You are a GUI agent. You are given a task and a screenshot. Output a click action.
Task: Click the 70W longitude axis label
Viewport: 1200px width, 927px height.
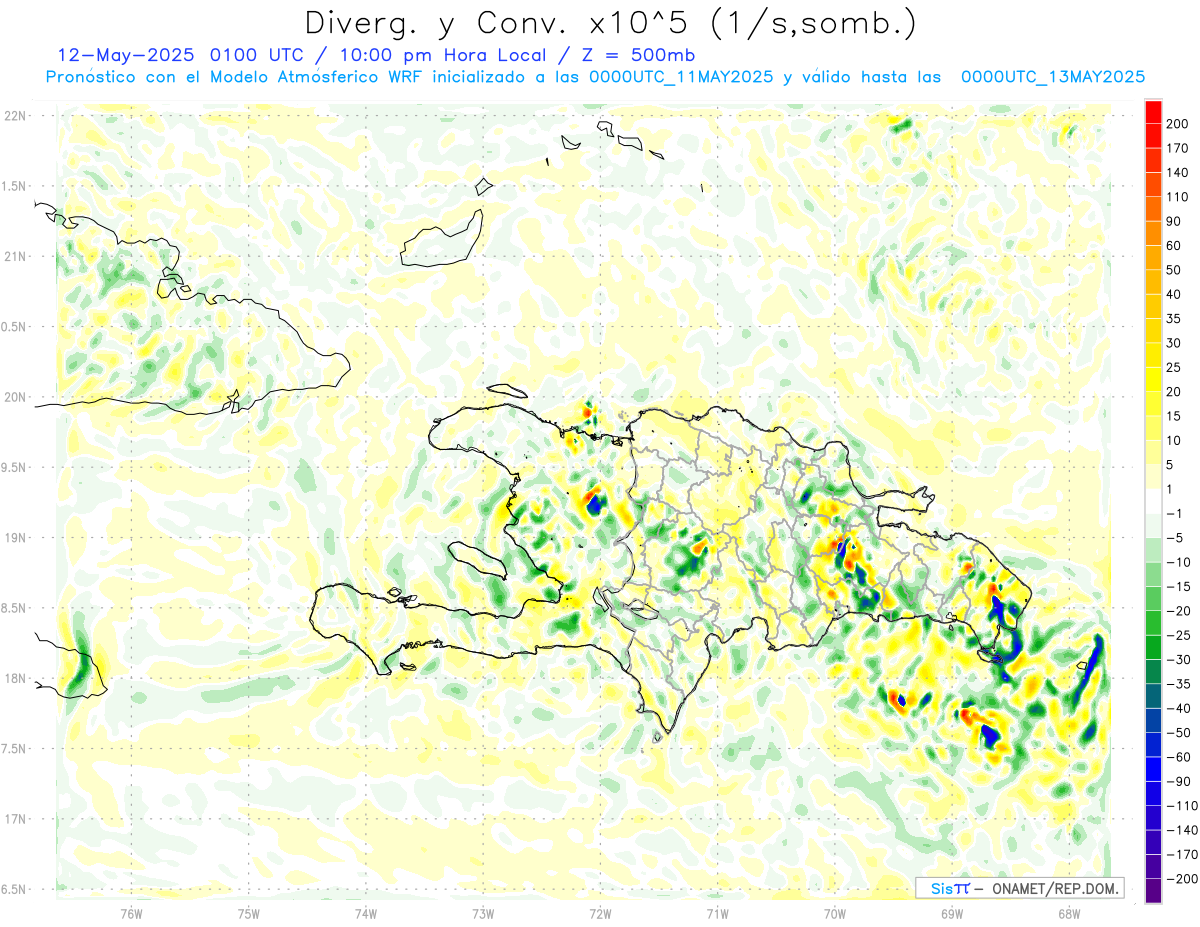(x=835, y=913)
